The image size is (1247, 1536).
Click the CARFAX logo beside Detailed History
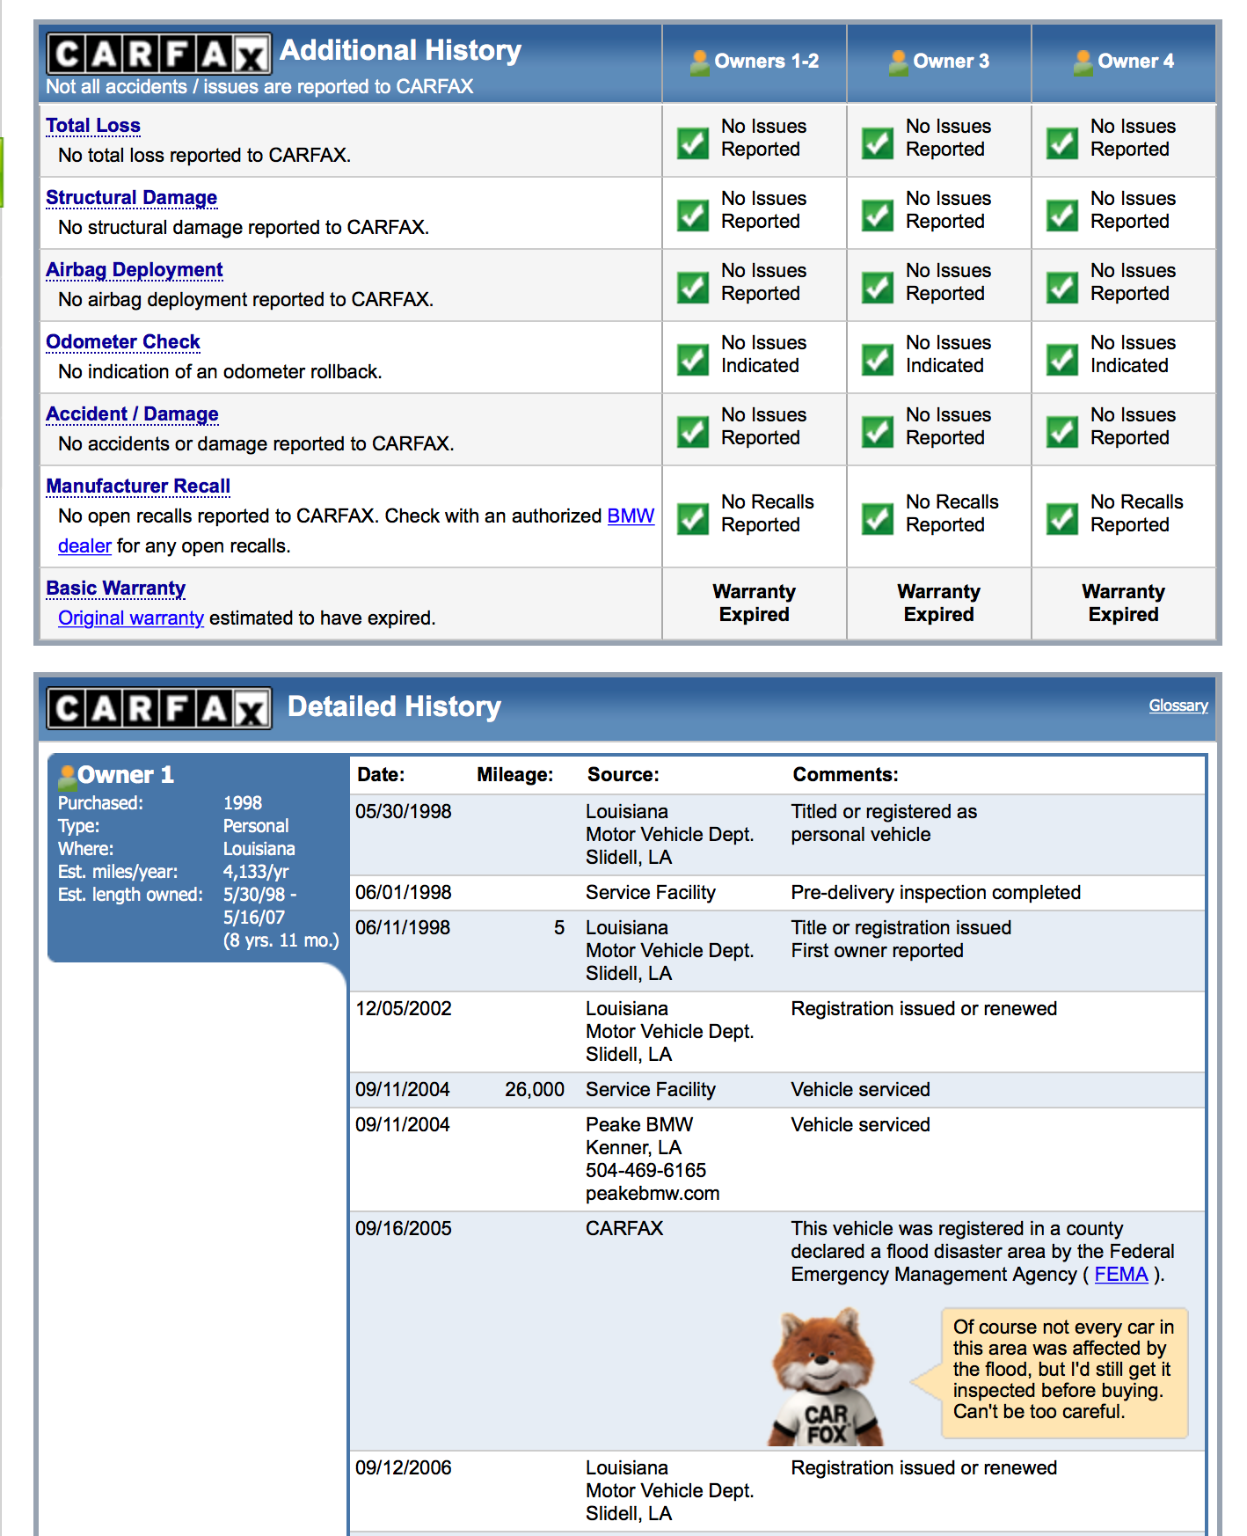[159, 708]
